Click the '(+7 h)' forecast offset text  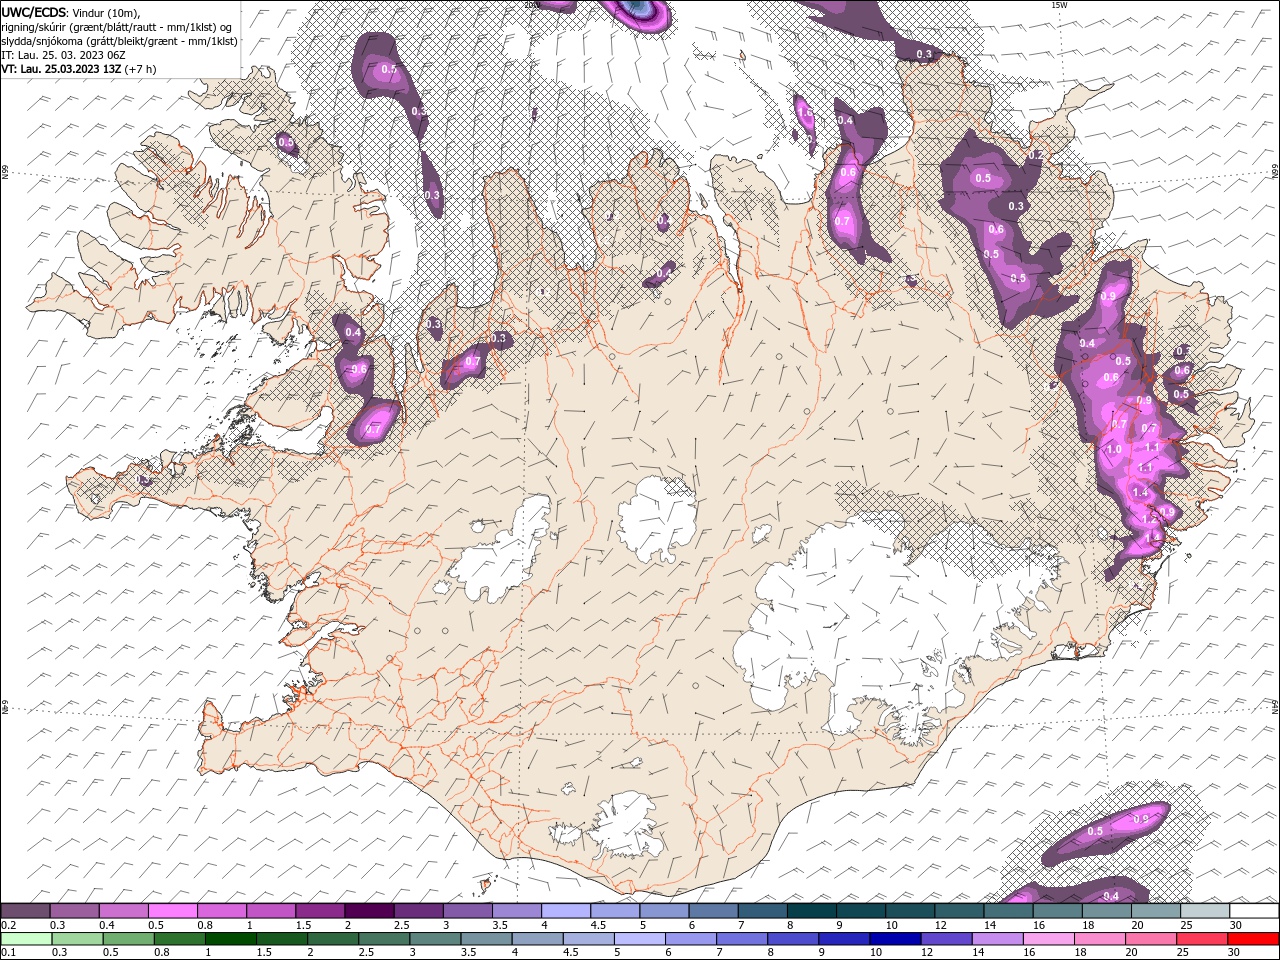(x=140, y=69)
